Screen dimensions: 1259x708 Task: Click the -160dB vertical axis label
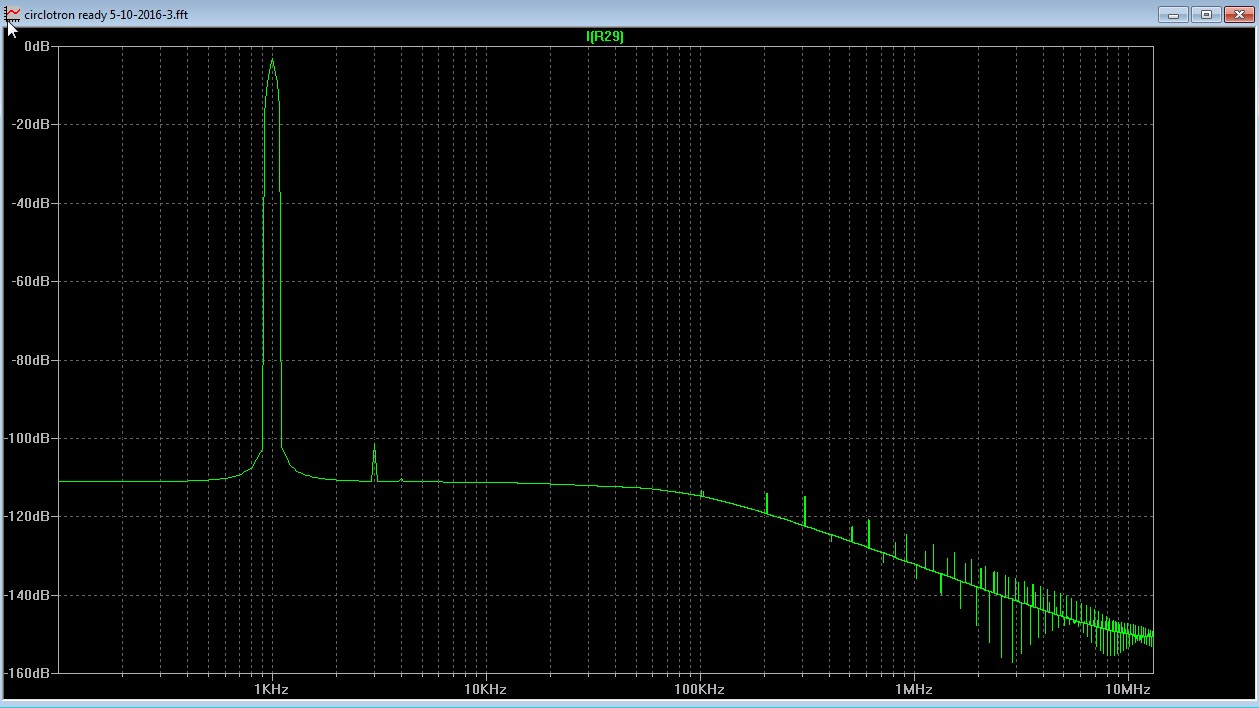tap(28, 673)
